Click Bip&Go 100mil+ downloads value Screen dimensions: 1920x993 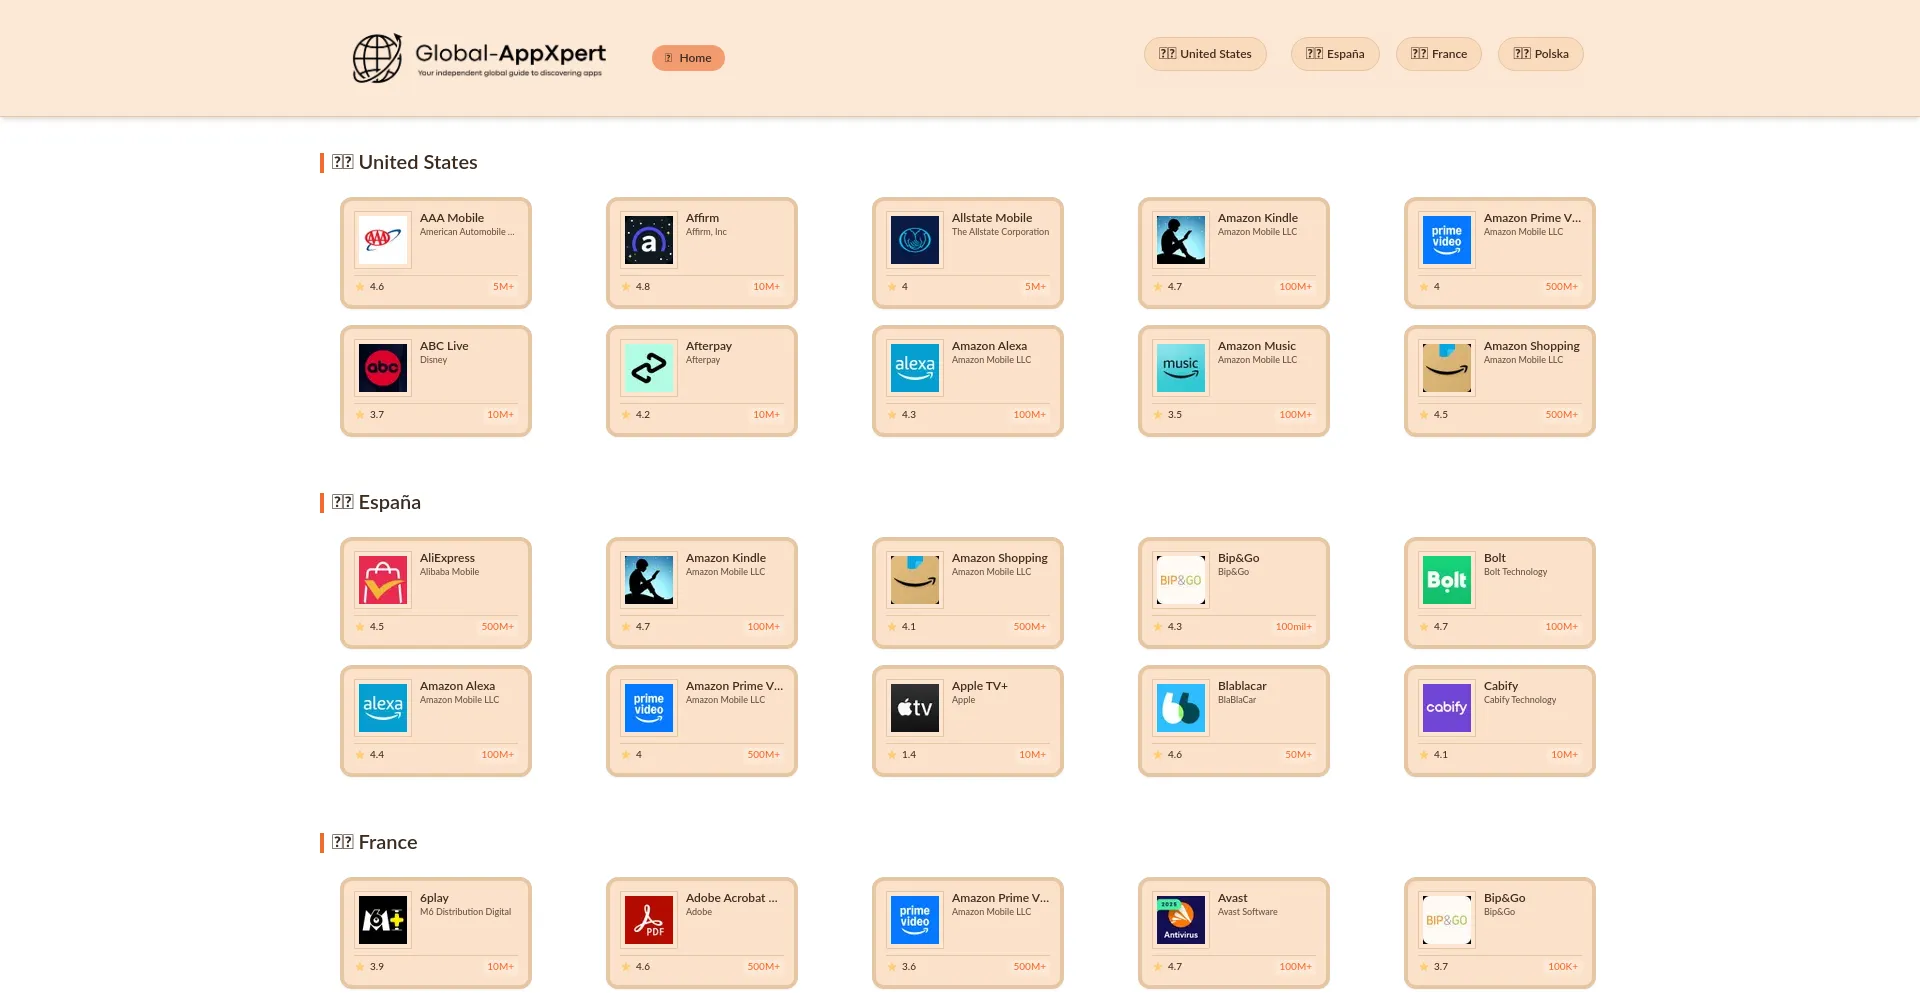1293,627
